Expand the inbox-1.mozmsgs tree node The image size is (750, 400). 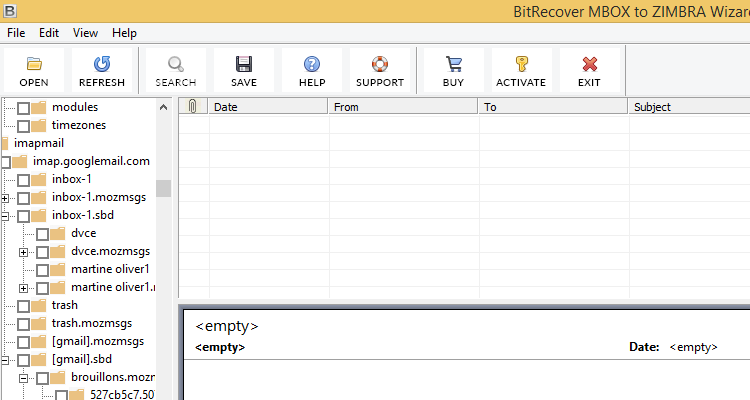pyautogui.click(x=5, y=198)
